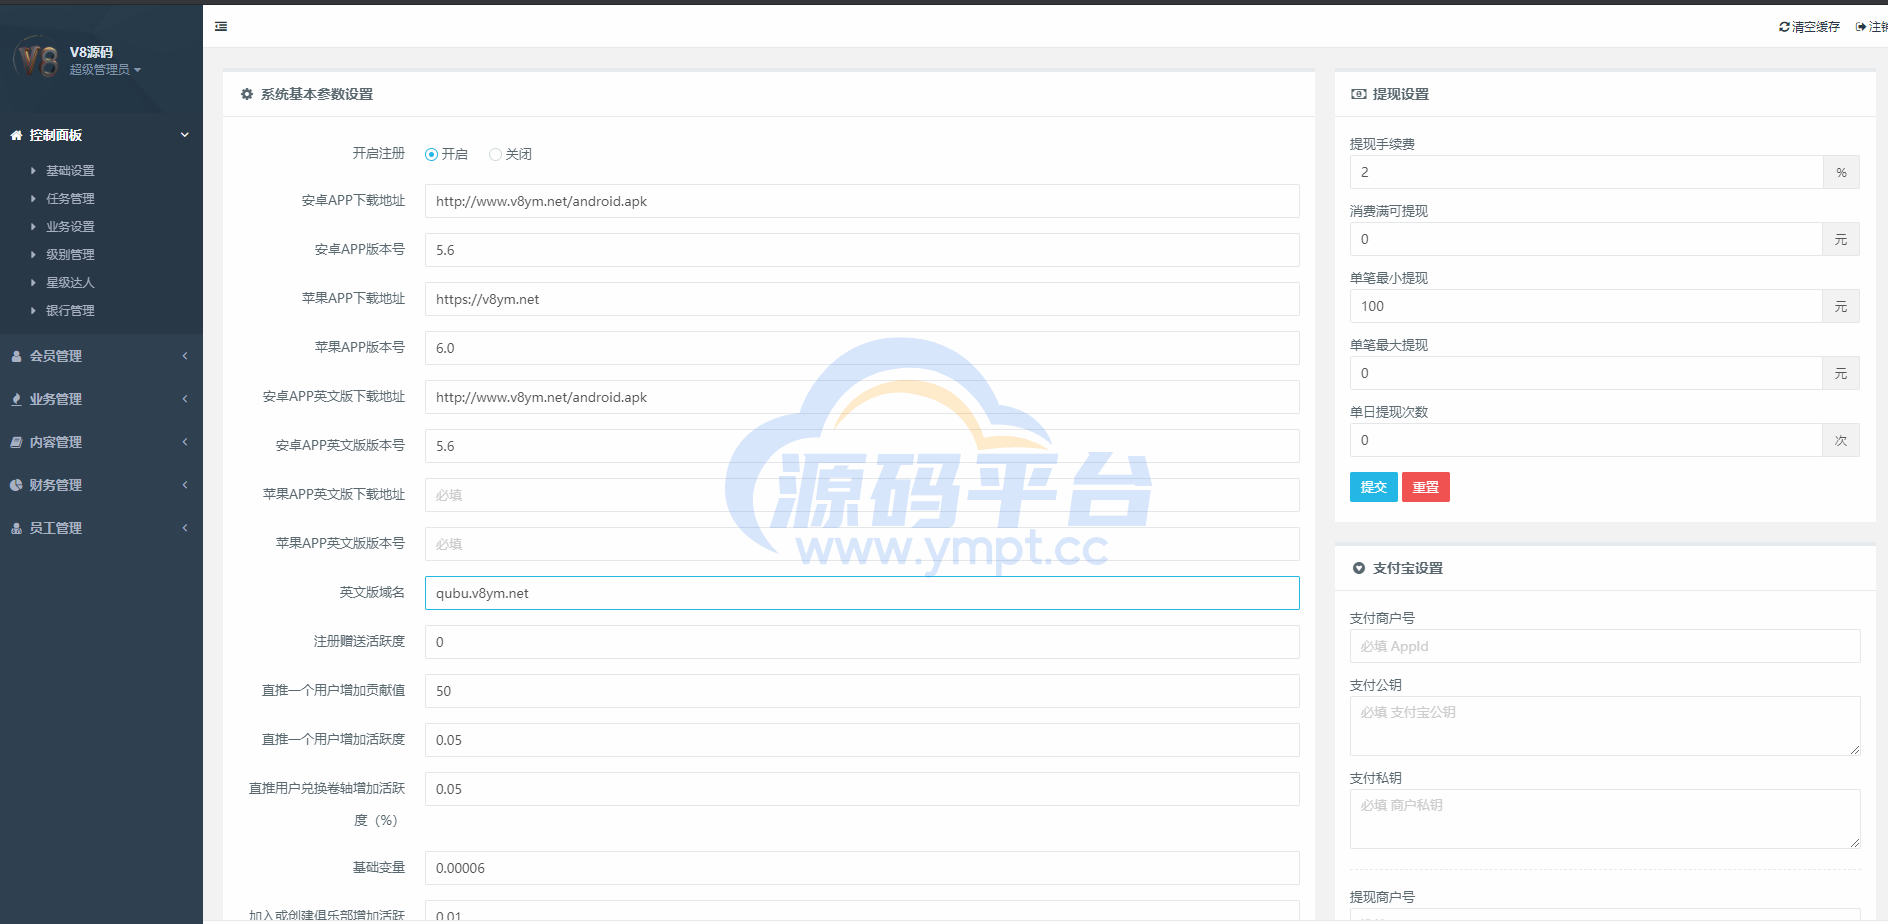Select the 关闭 registration radio button

click(x=495, y=154)
